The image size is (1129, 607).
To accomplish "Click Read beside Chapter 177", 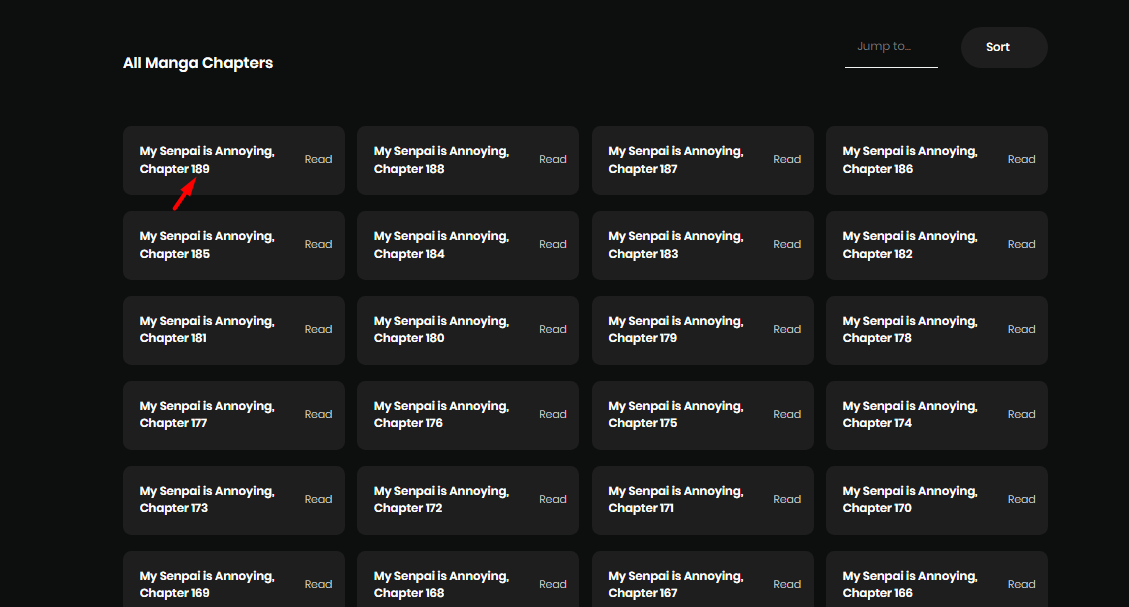I will 318,415.
